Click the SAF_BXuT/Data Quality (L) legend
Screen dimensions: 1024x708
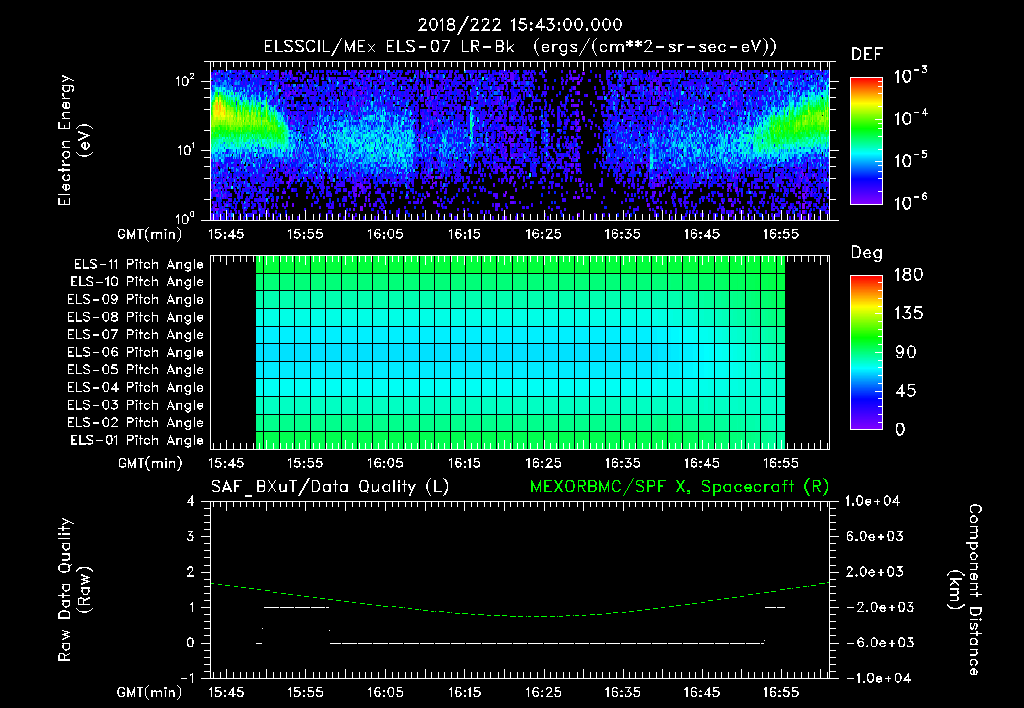330,487
